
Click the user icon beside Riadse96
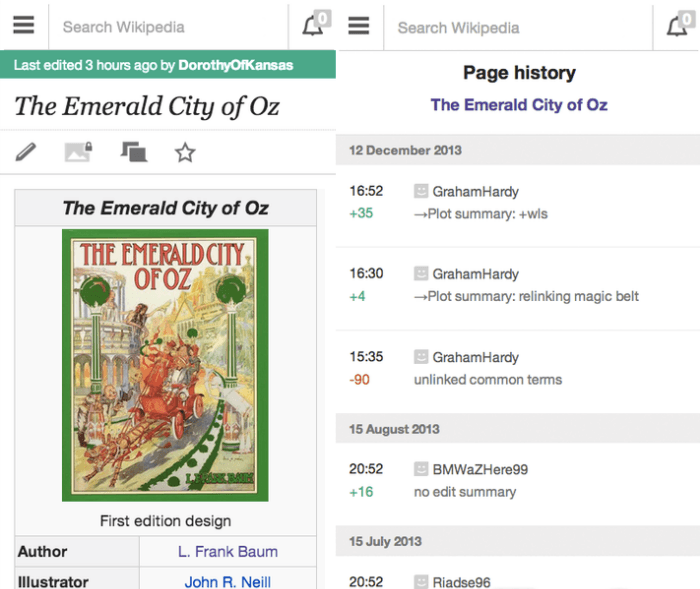421,581
